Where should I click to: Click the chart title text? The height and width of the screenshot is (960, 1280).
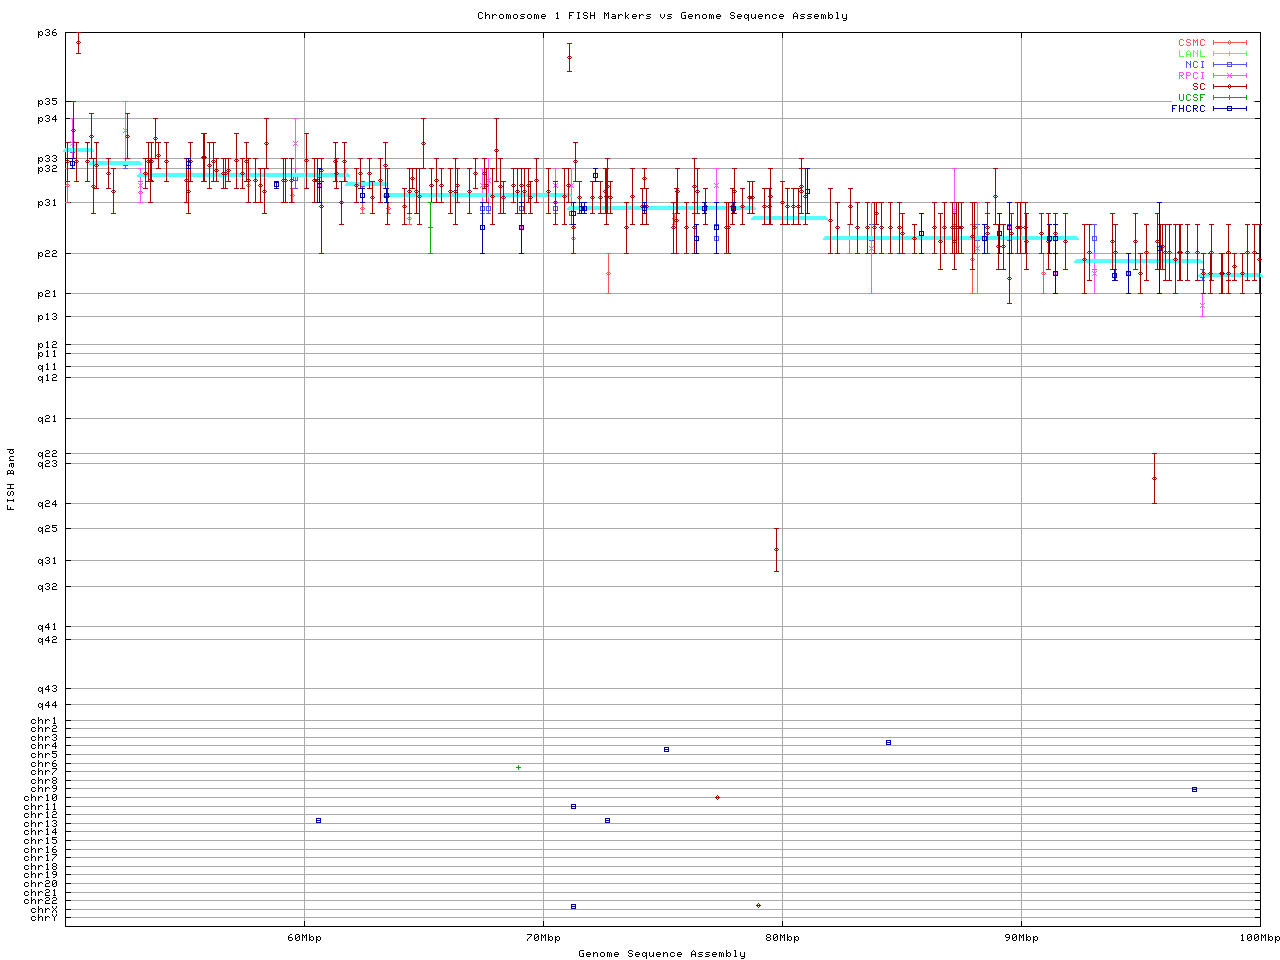pos(662,16)
